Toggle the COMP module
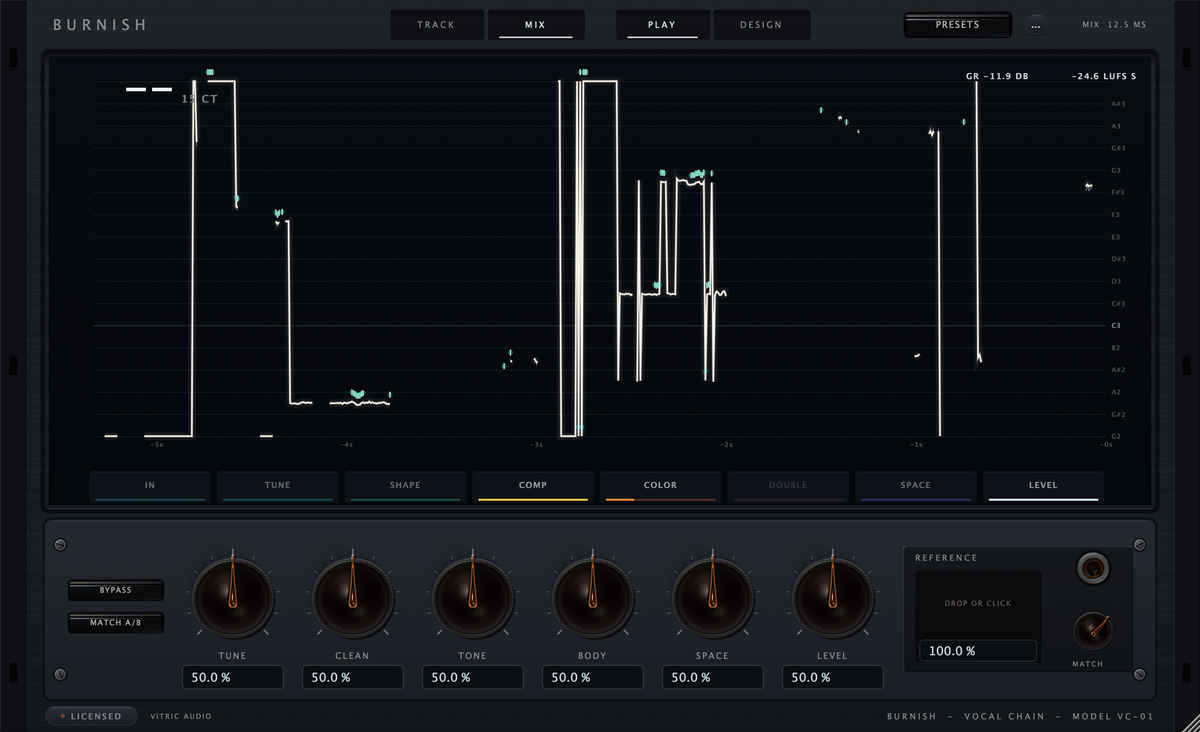This screenshot has height=732, width=1200. (x=533, y=487)
